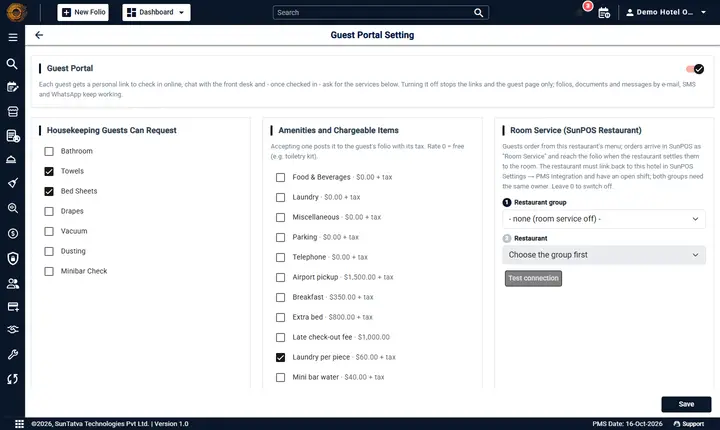Click the New Folio button
The height and width of the screenshot is (430, 720).
click(83, 12)
